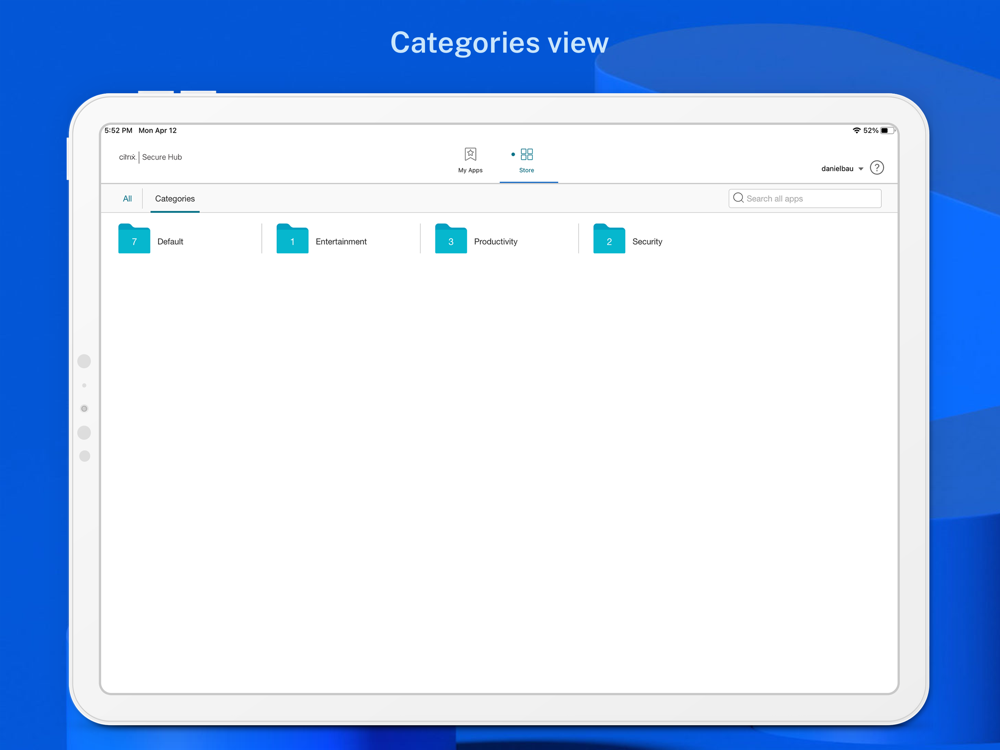The image size is (1000, 750).
Task: Click the Entertainment category name
Action: coord(341,242)
